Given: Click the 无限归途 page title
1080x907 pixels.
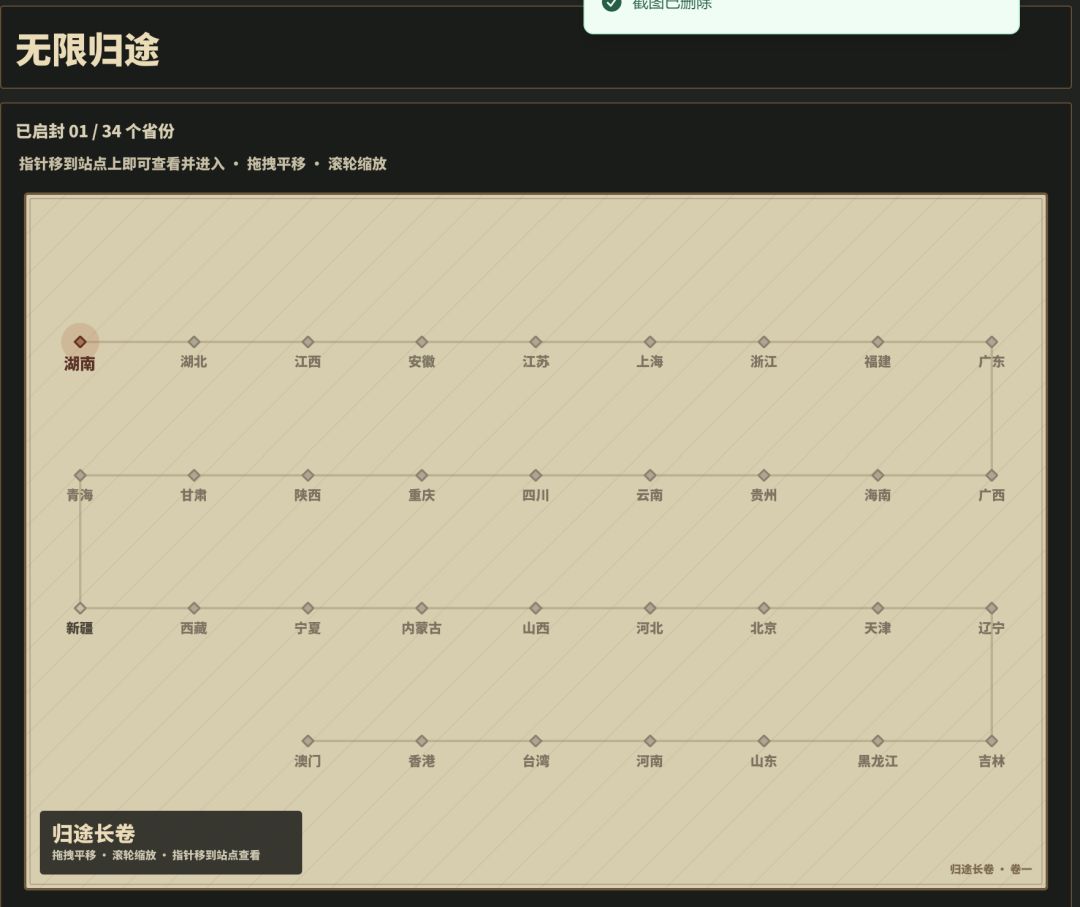Looking at the screenshot, I should tap(87, 50).
